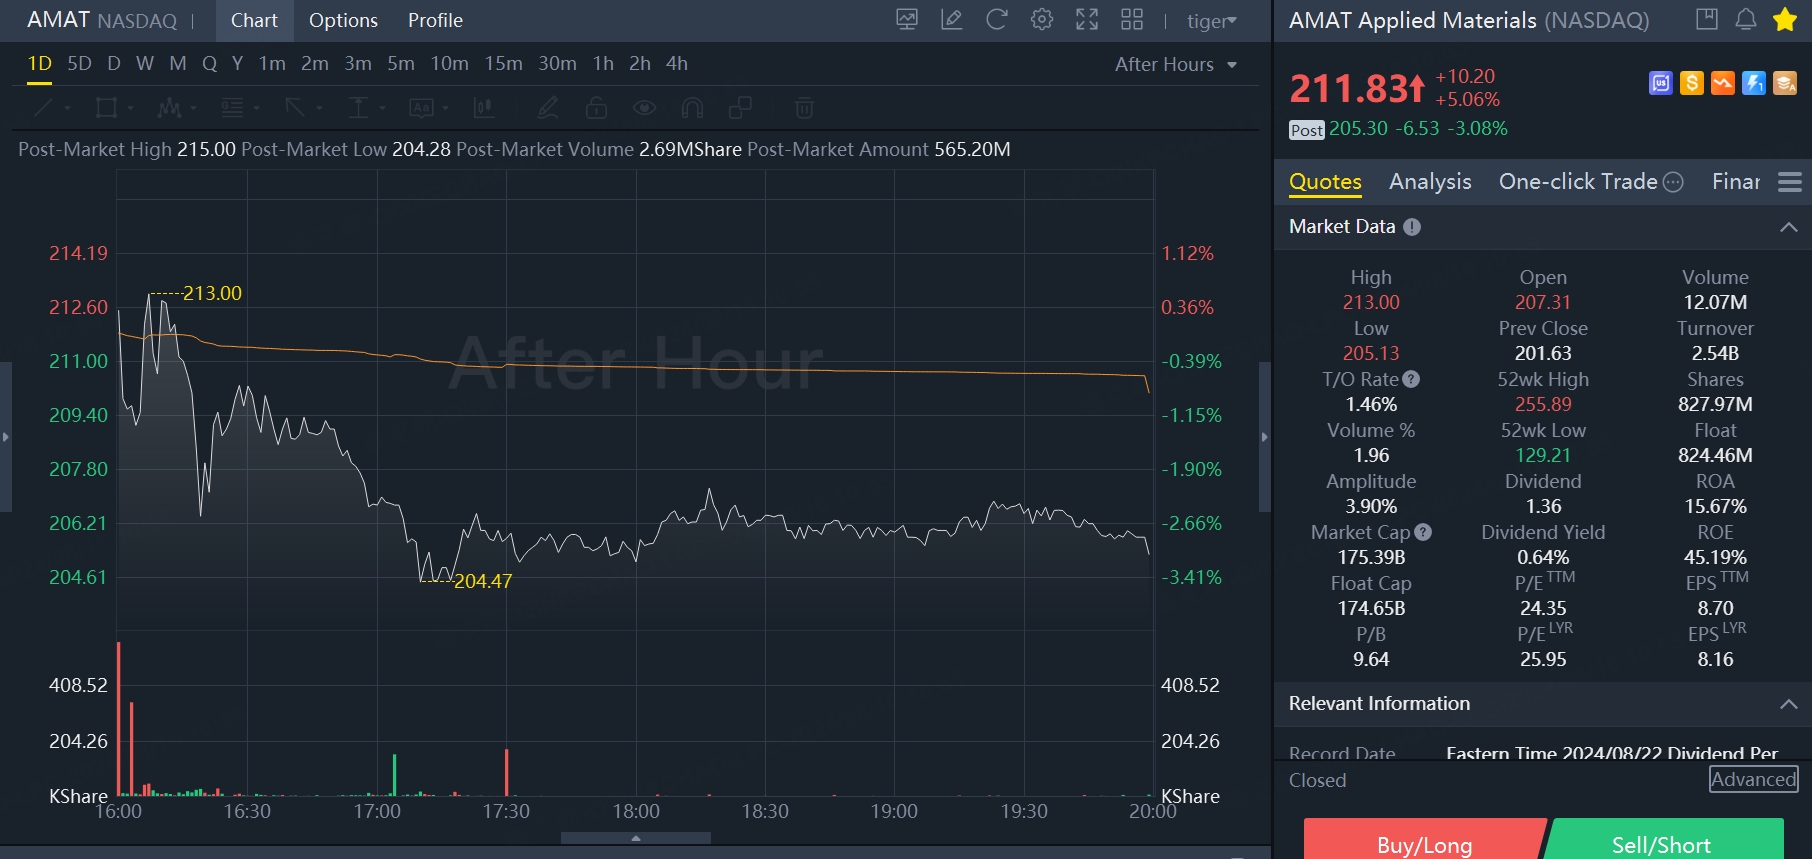Switch to the Chart tab
Viewport: 1812px width, 859px height.
254,20
